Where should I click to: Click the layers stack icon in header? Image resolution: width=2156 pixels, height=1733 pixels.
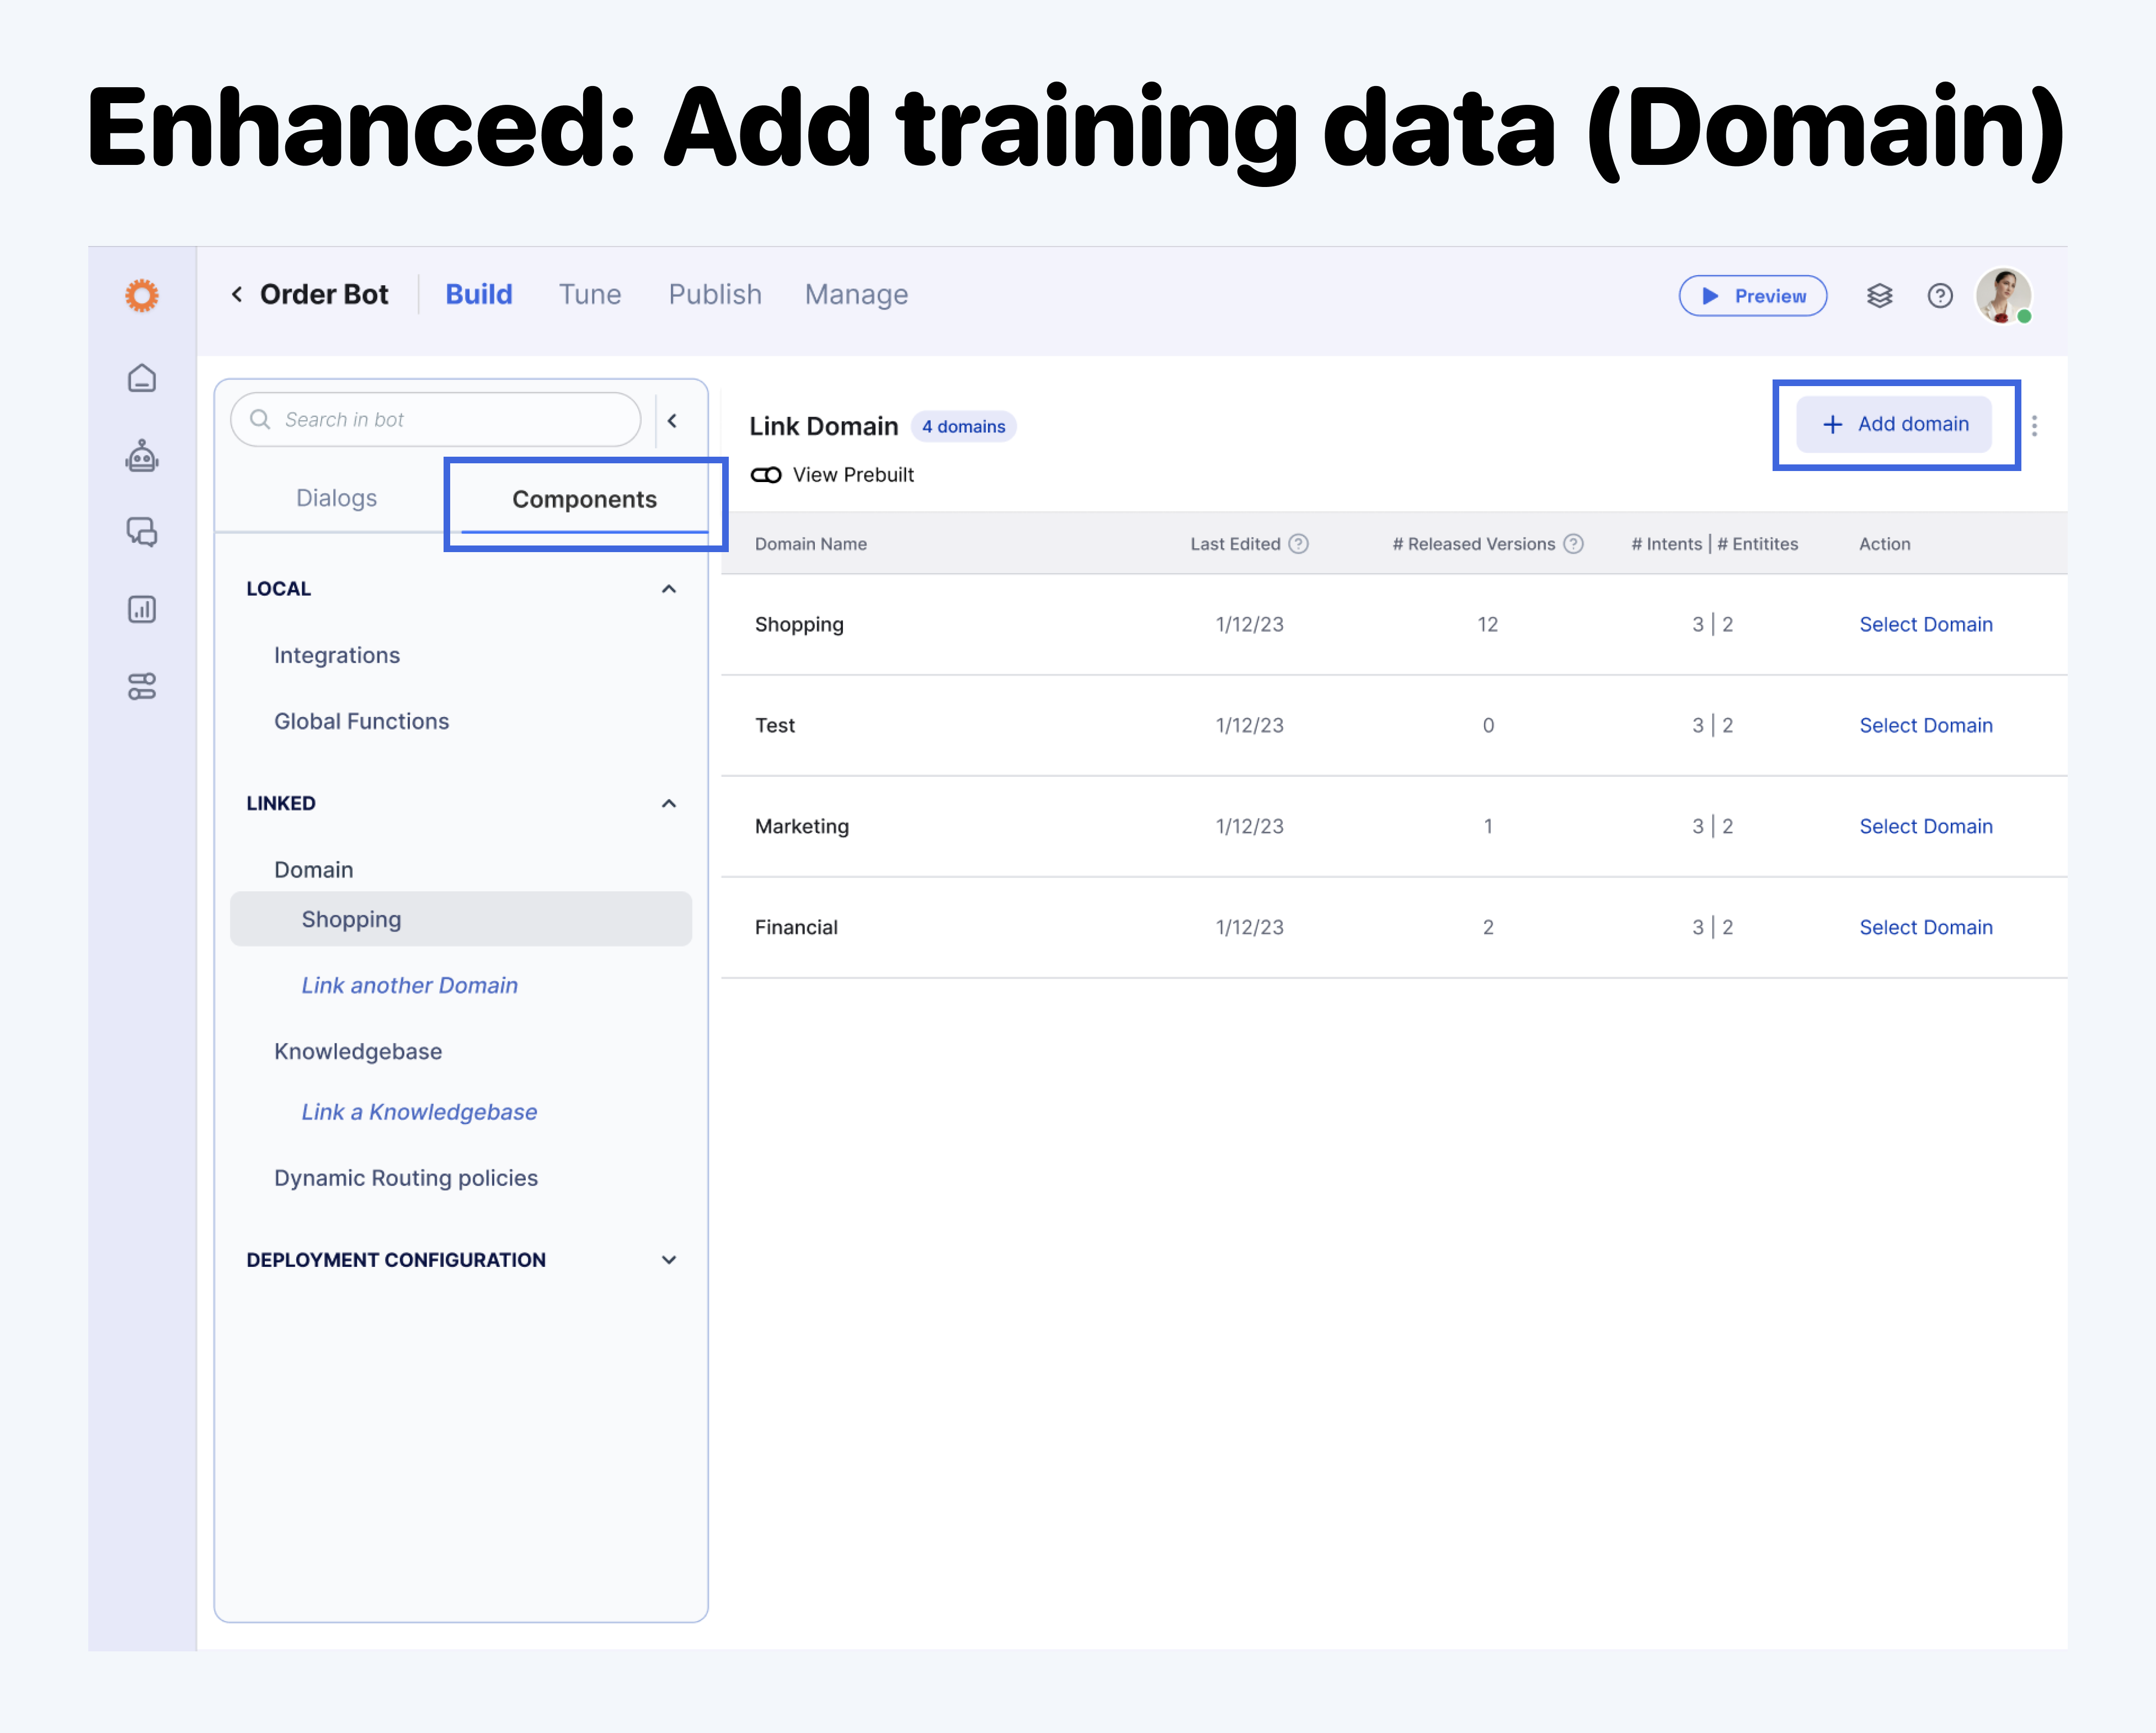1880,296
